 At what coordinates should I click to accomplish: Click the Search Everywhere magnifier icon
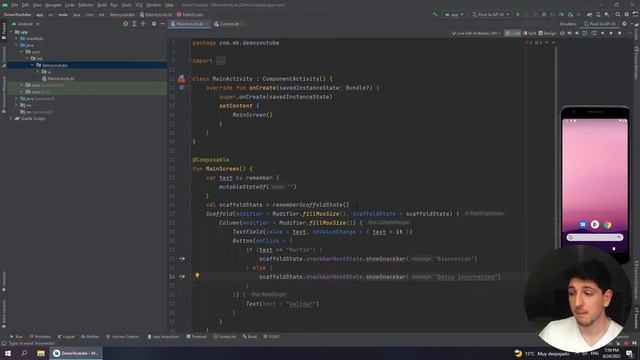tap(618, 14)
